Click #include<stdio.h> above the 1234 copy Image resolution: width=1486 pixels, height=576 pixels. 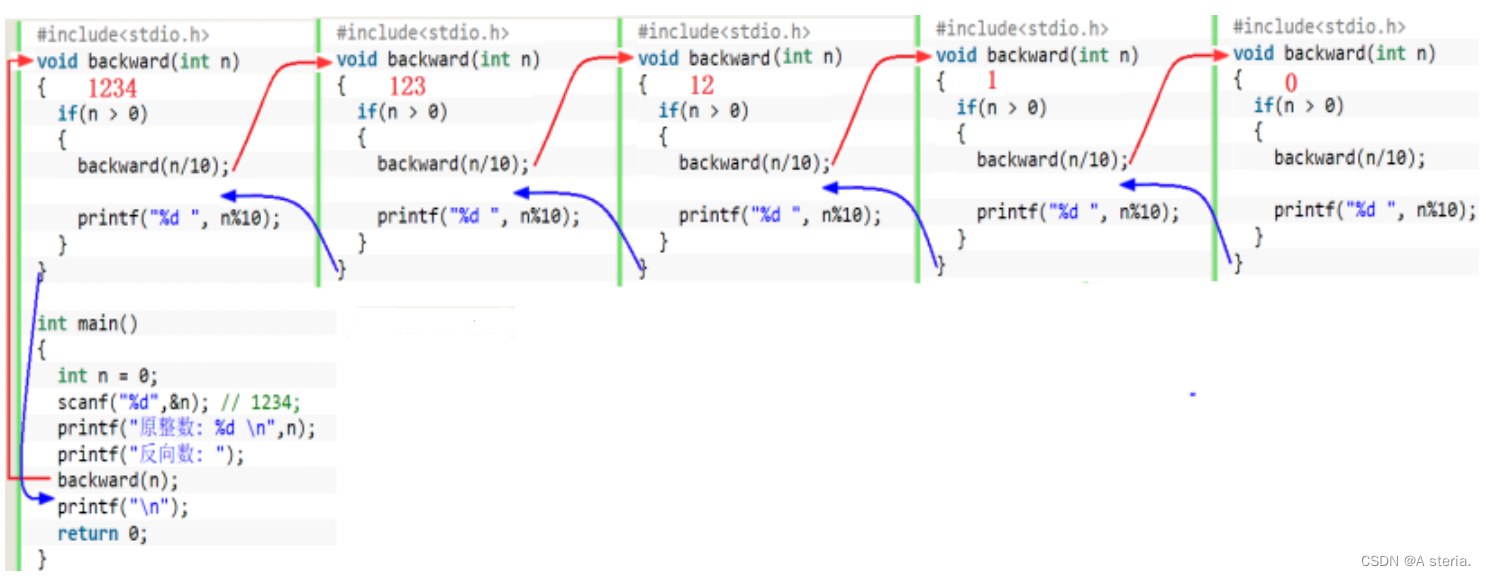coord(124,35)
